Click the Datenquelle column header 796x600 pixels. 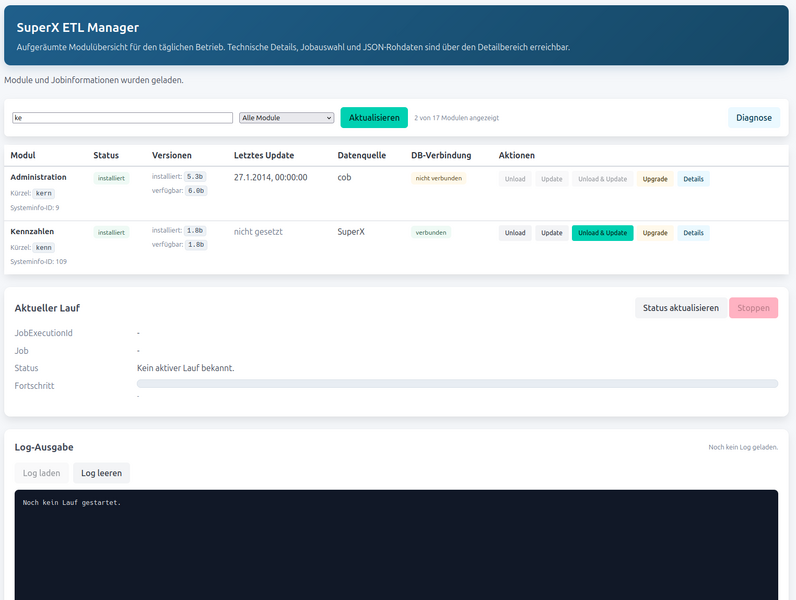click(362, 155)
